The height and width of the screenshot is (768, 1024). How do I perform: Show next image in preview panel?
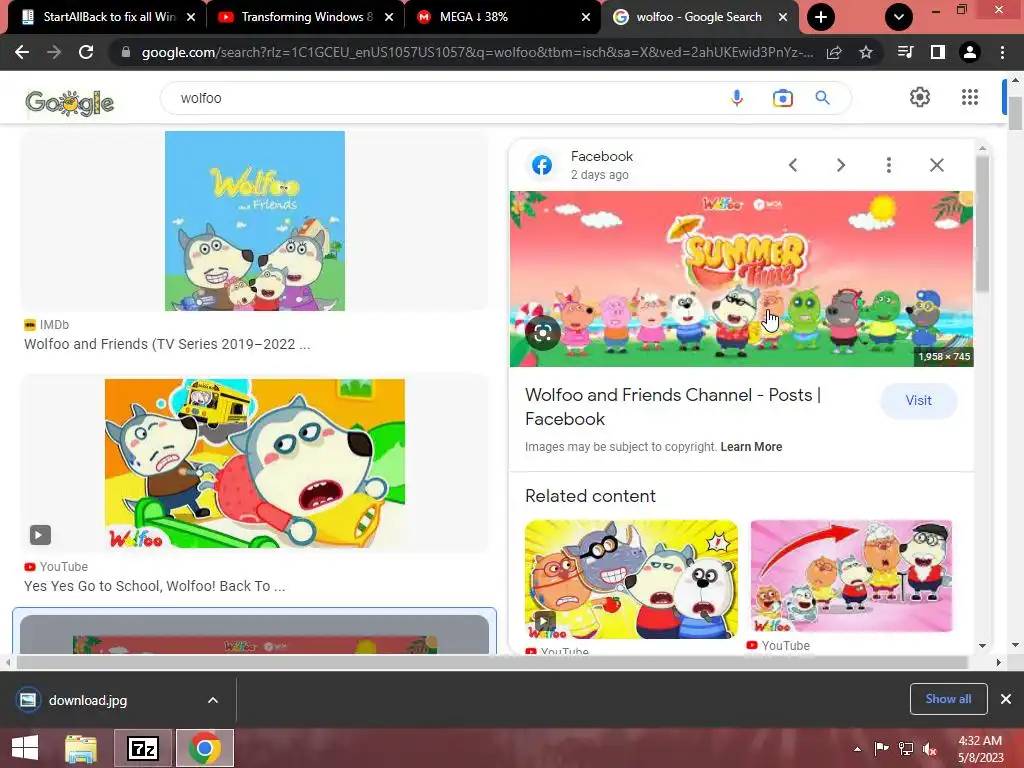[841, 165]
